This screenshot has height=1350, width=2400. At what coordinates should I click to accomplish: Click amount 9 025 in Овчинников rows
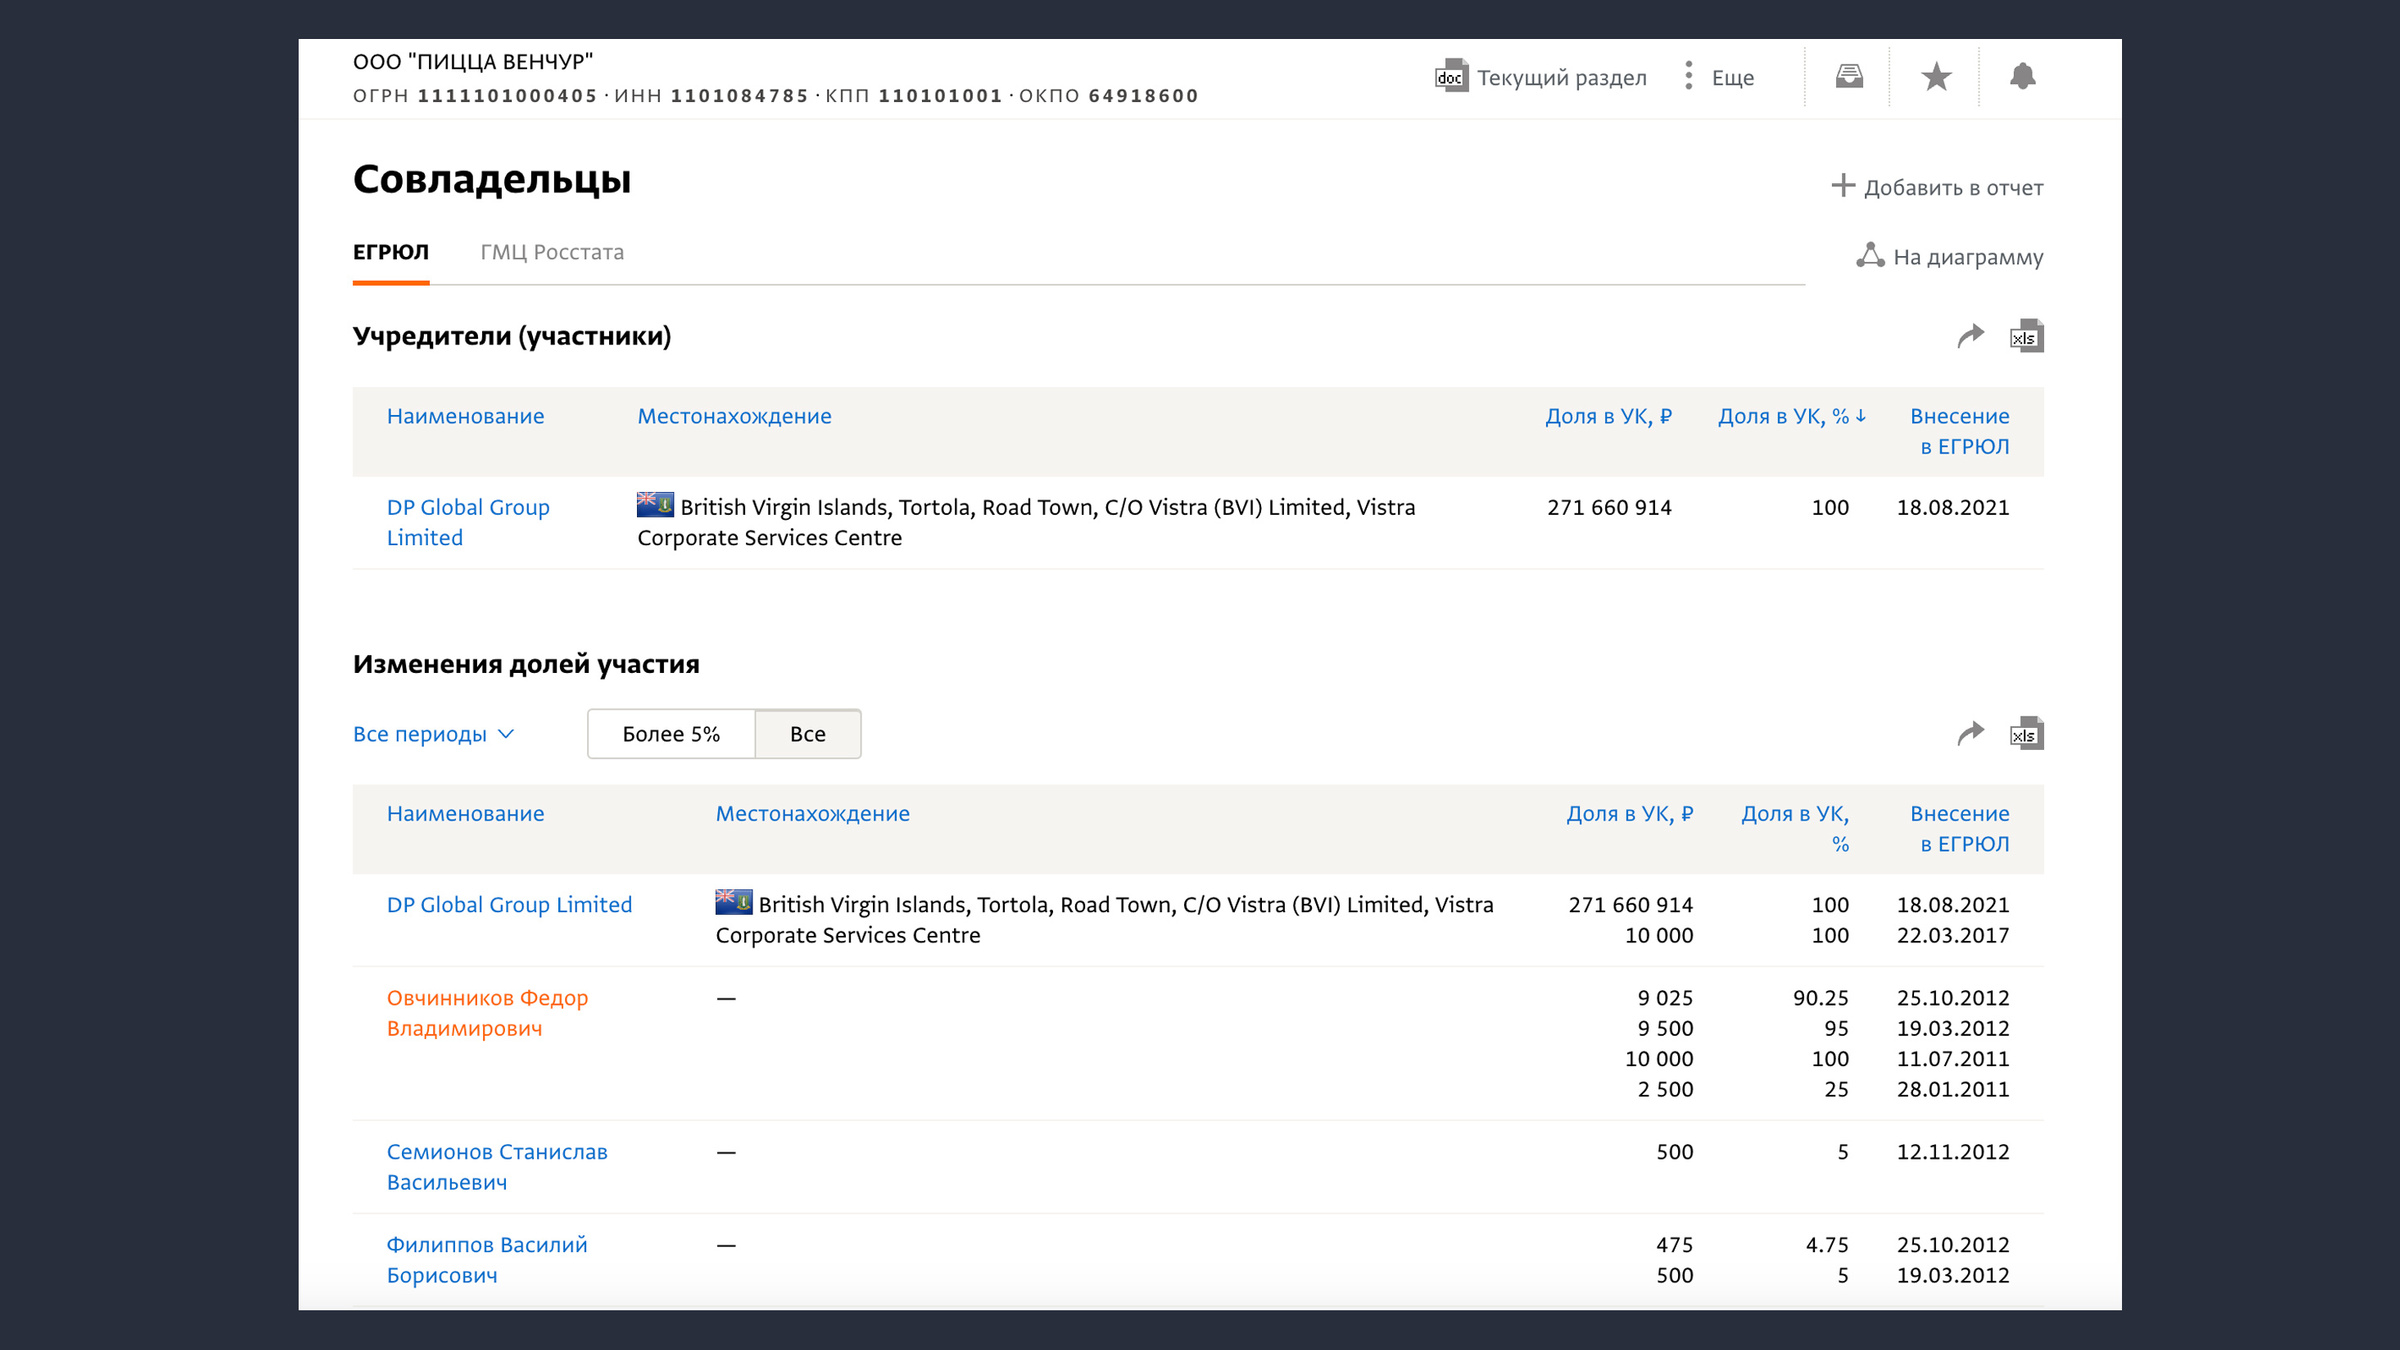click(1665, 997)
